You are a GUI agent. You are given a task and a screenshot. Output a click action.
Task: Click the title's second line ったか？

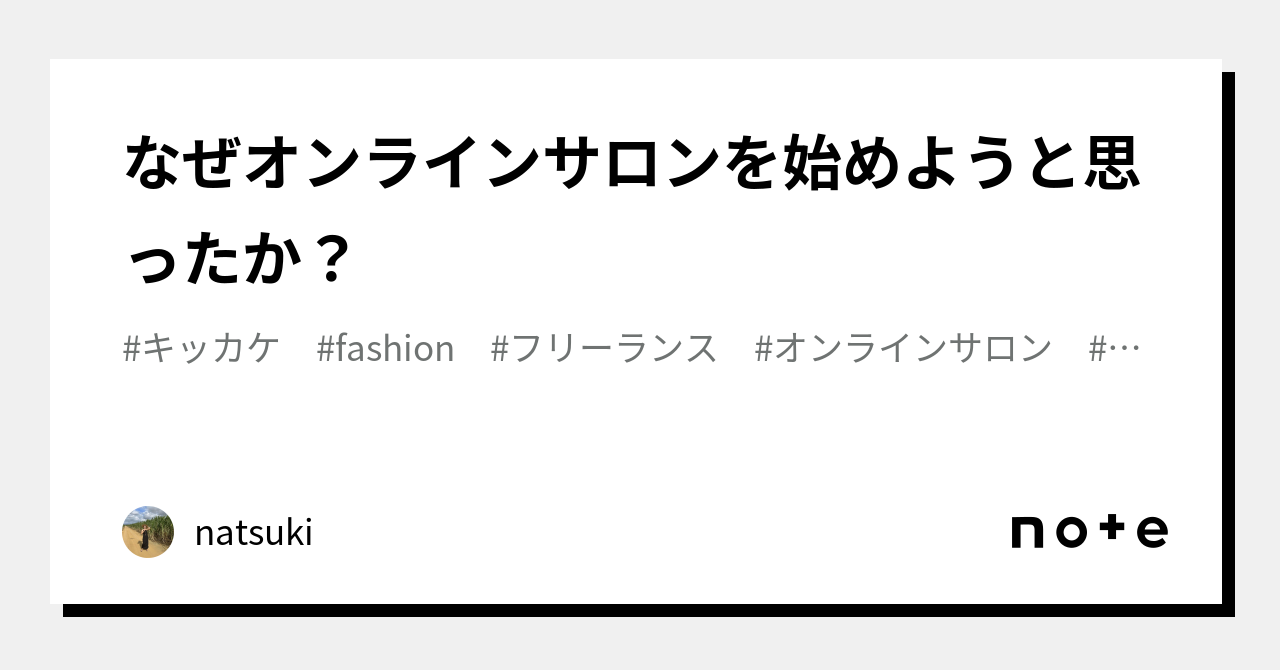point(239,259)
